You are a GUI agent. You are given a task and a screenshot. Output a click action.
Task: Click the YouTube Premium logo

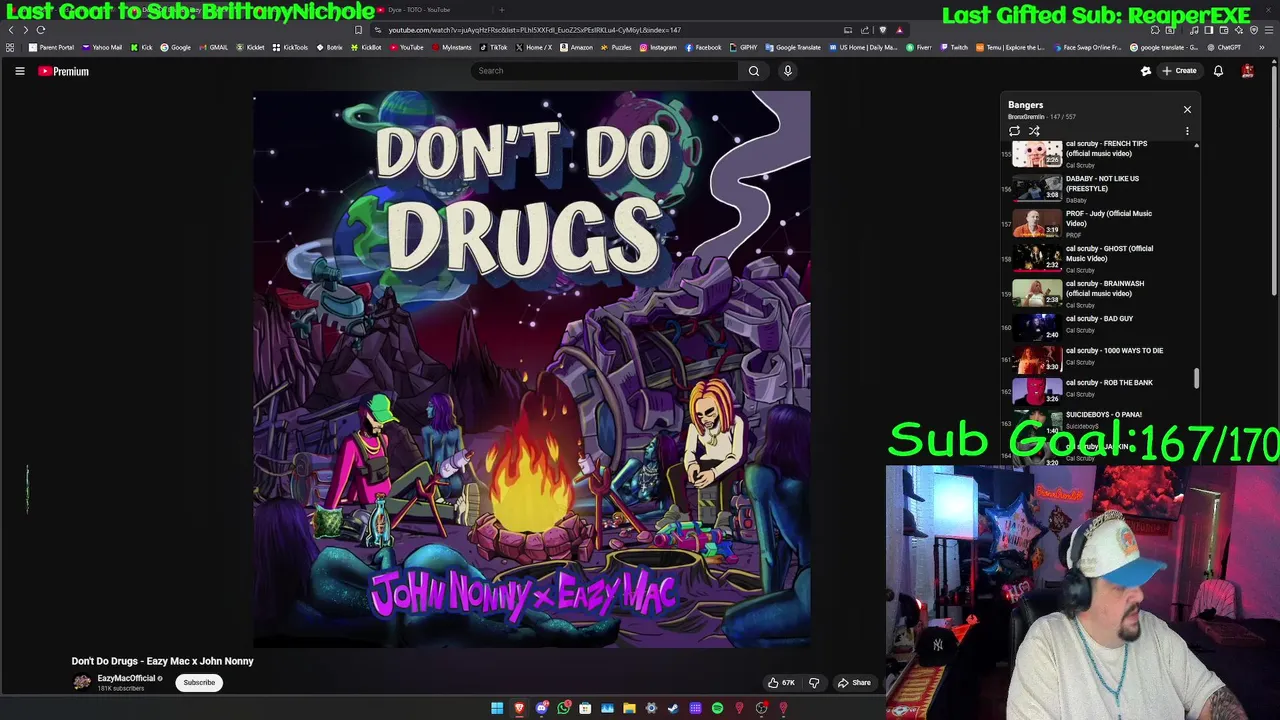64,71
